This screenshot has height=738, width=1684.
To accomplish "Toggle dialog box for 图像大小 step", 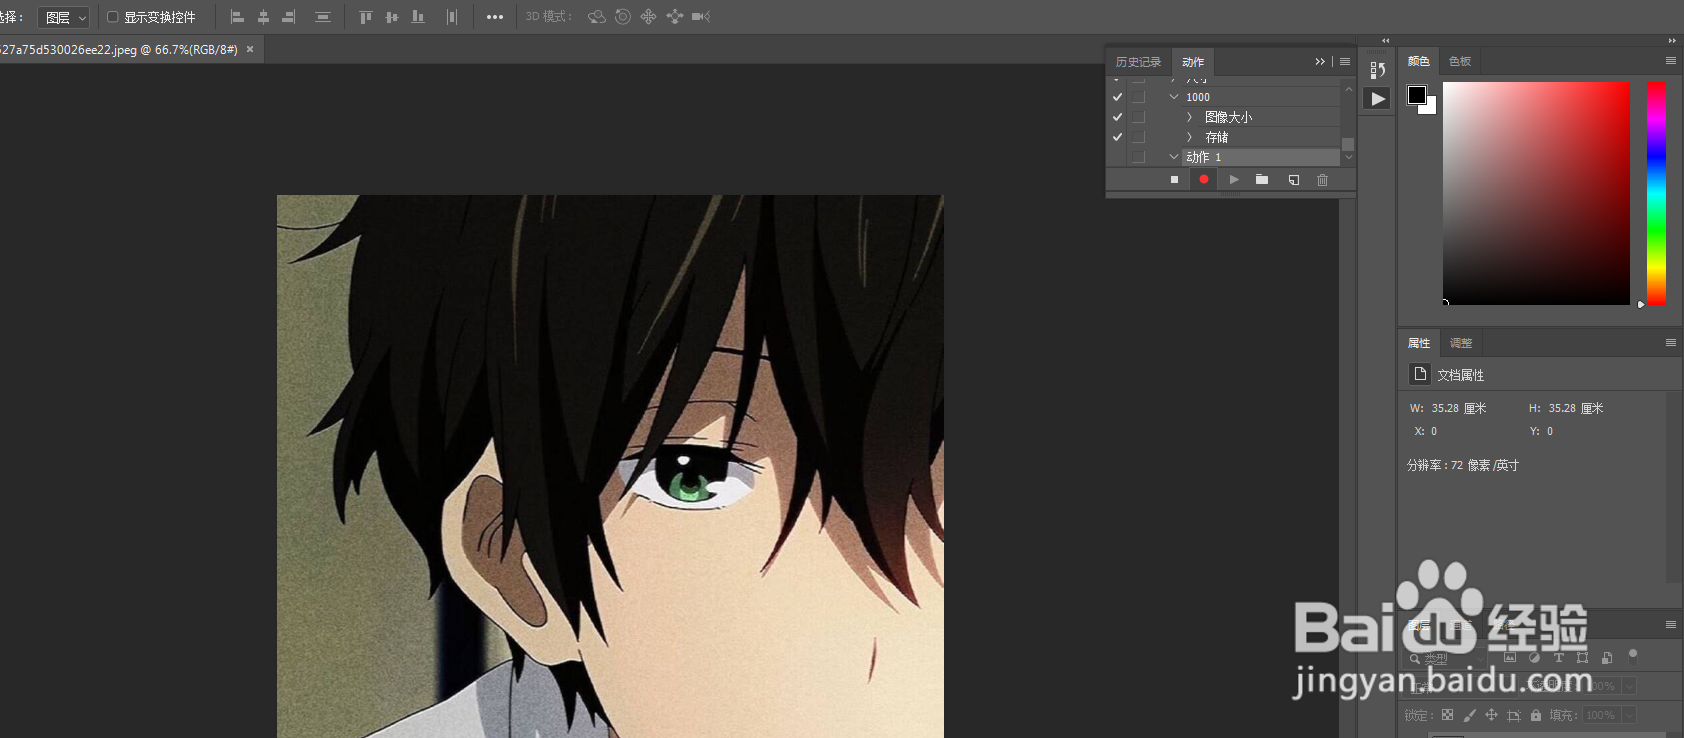I will click(1138, 117).
